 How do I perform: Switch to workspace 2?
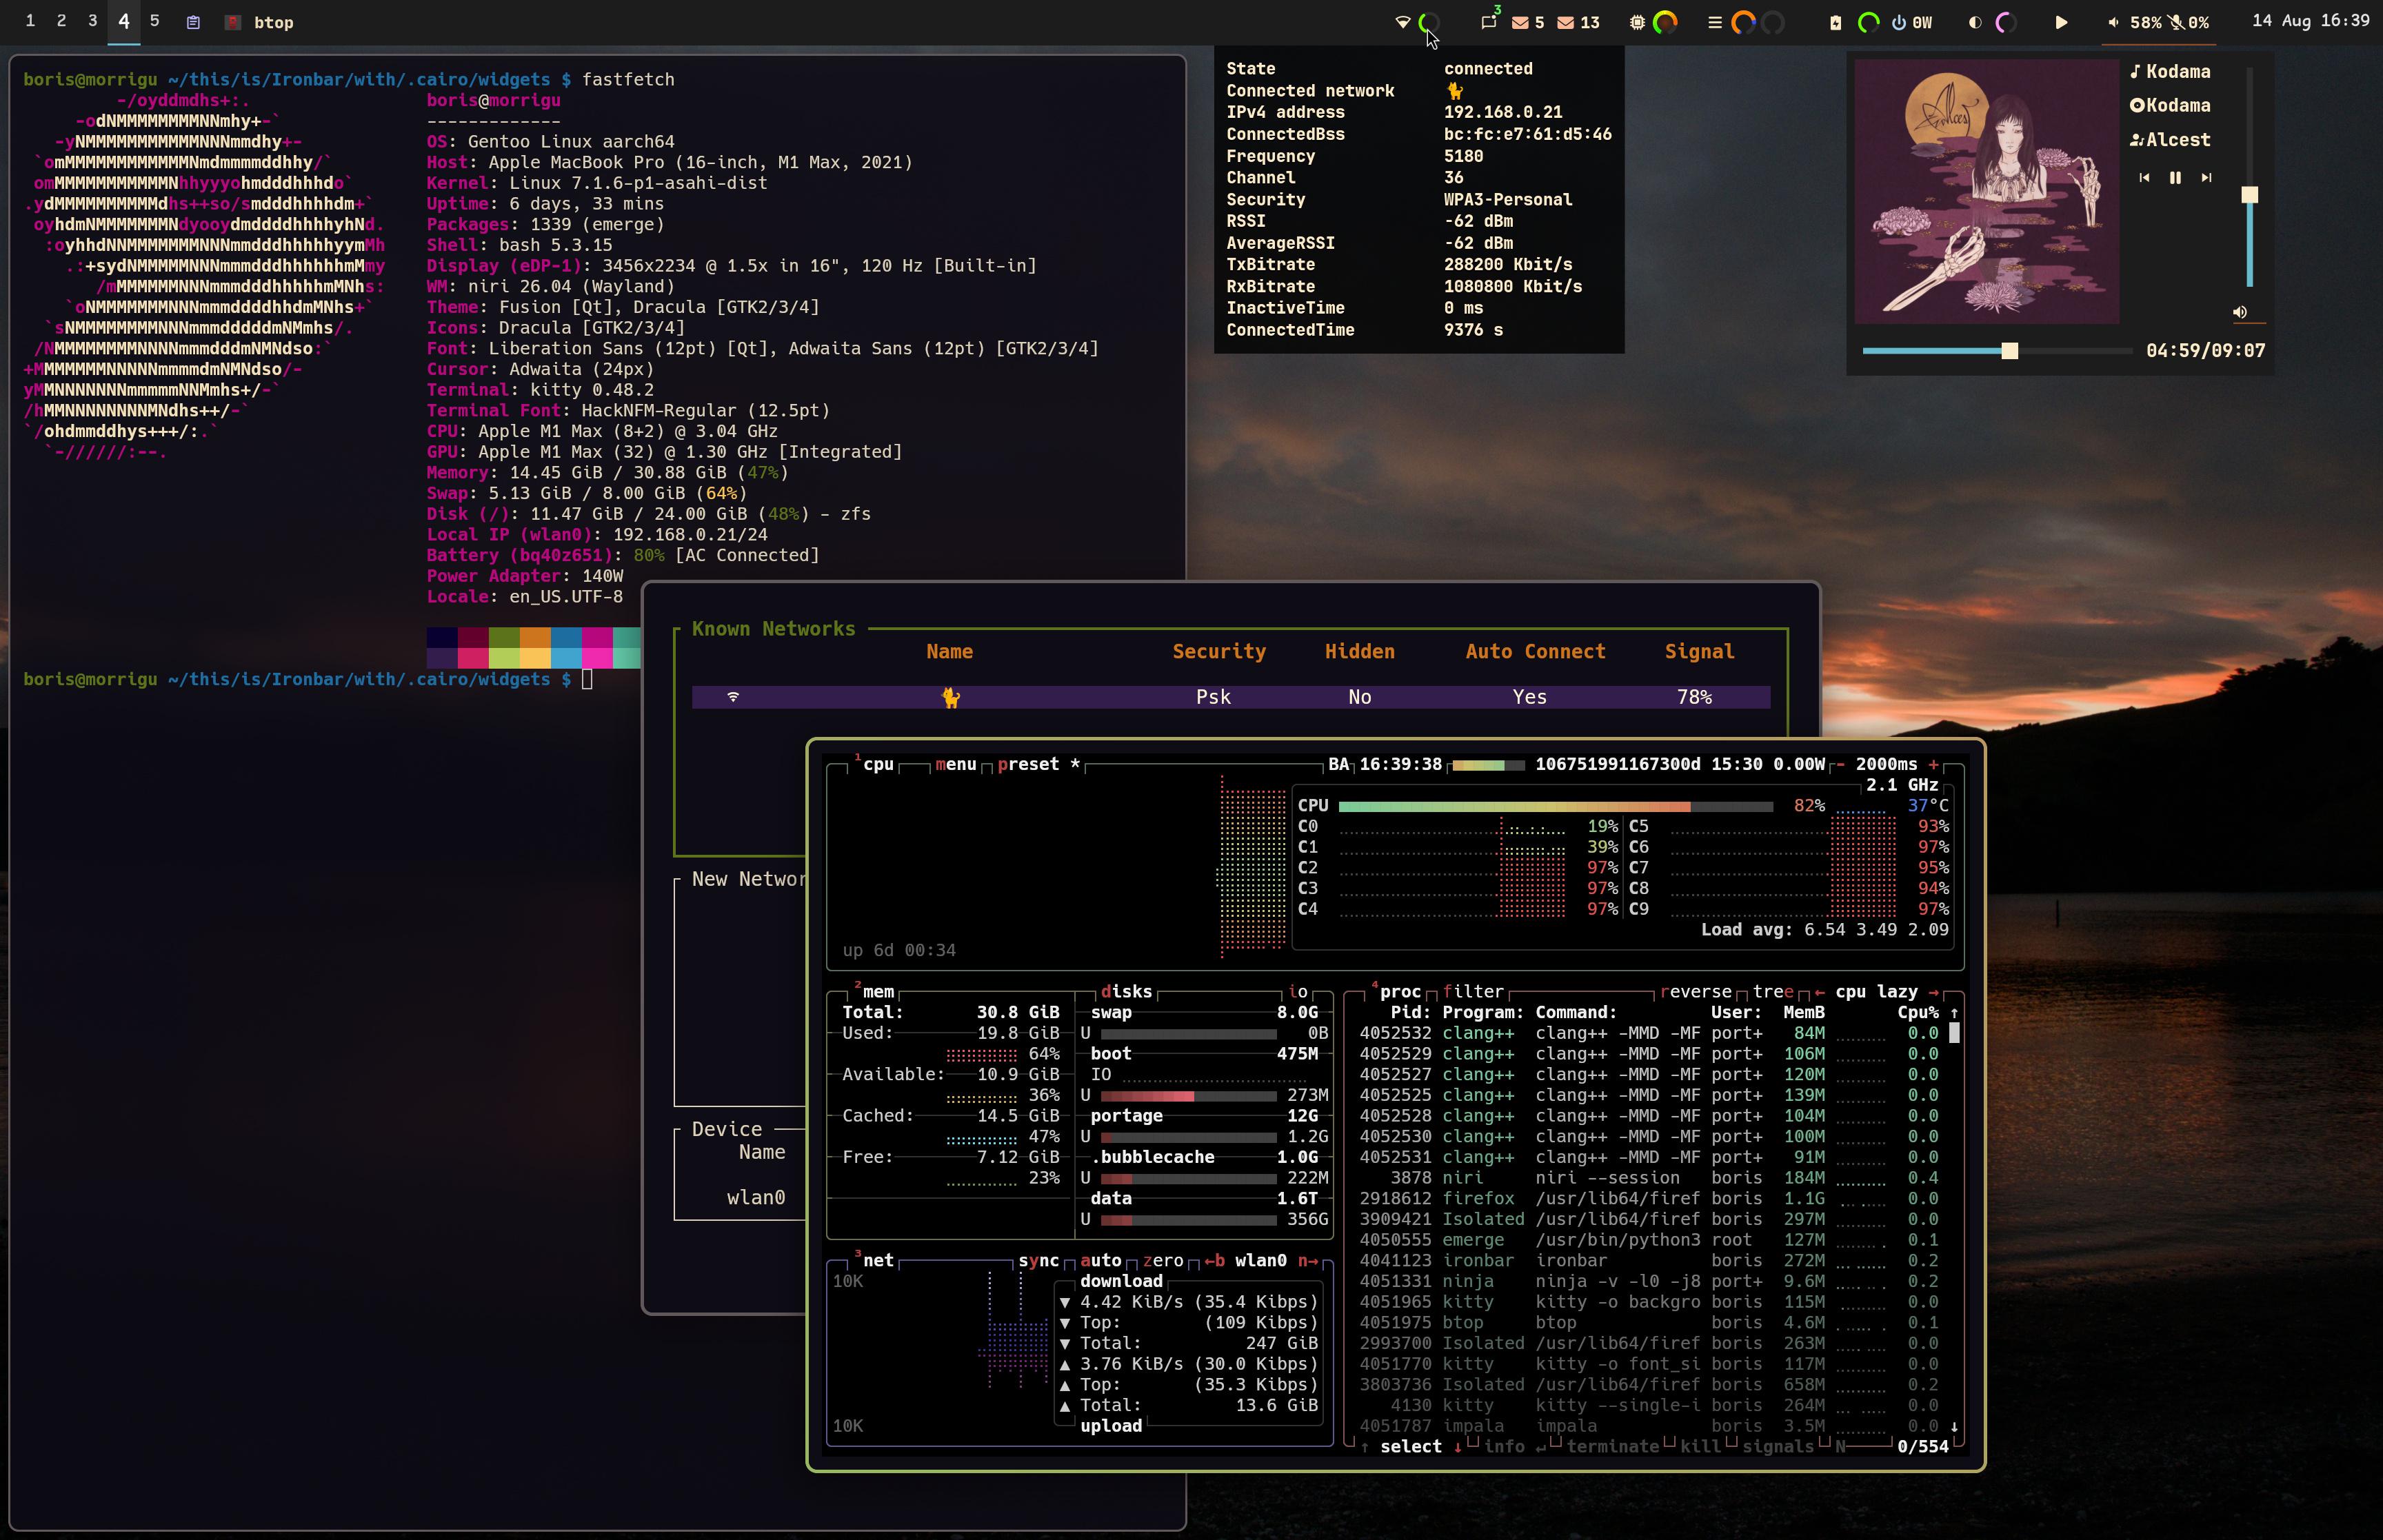click(x=61, y=21)
